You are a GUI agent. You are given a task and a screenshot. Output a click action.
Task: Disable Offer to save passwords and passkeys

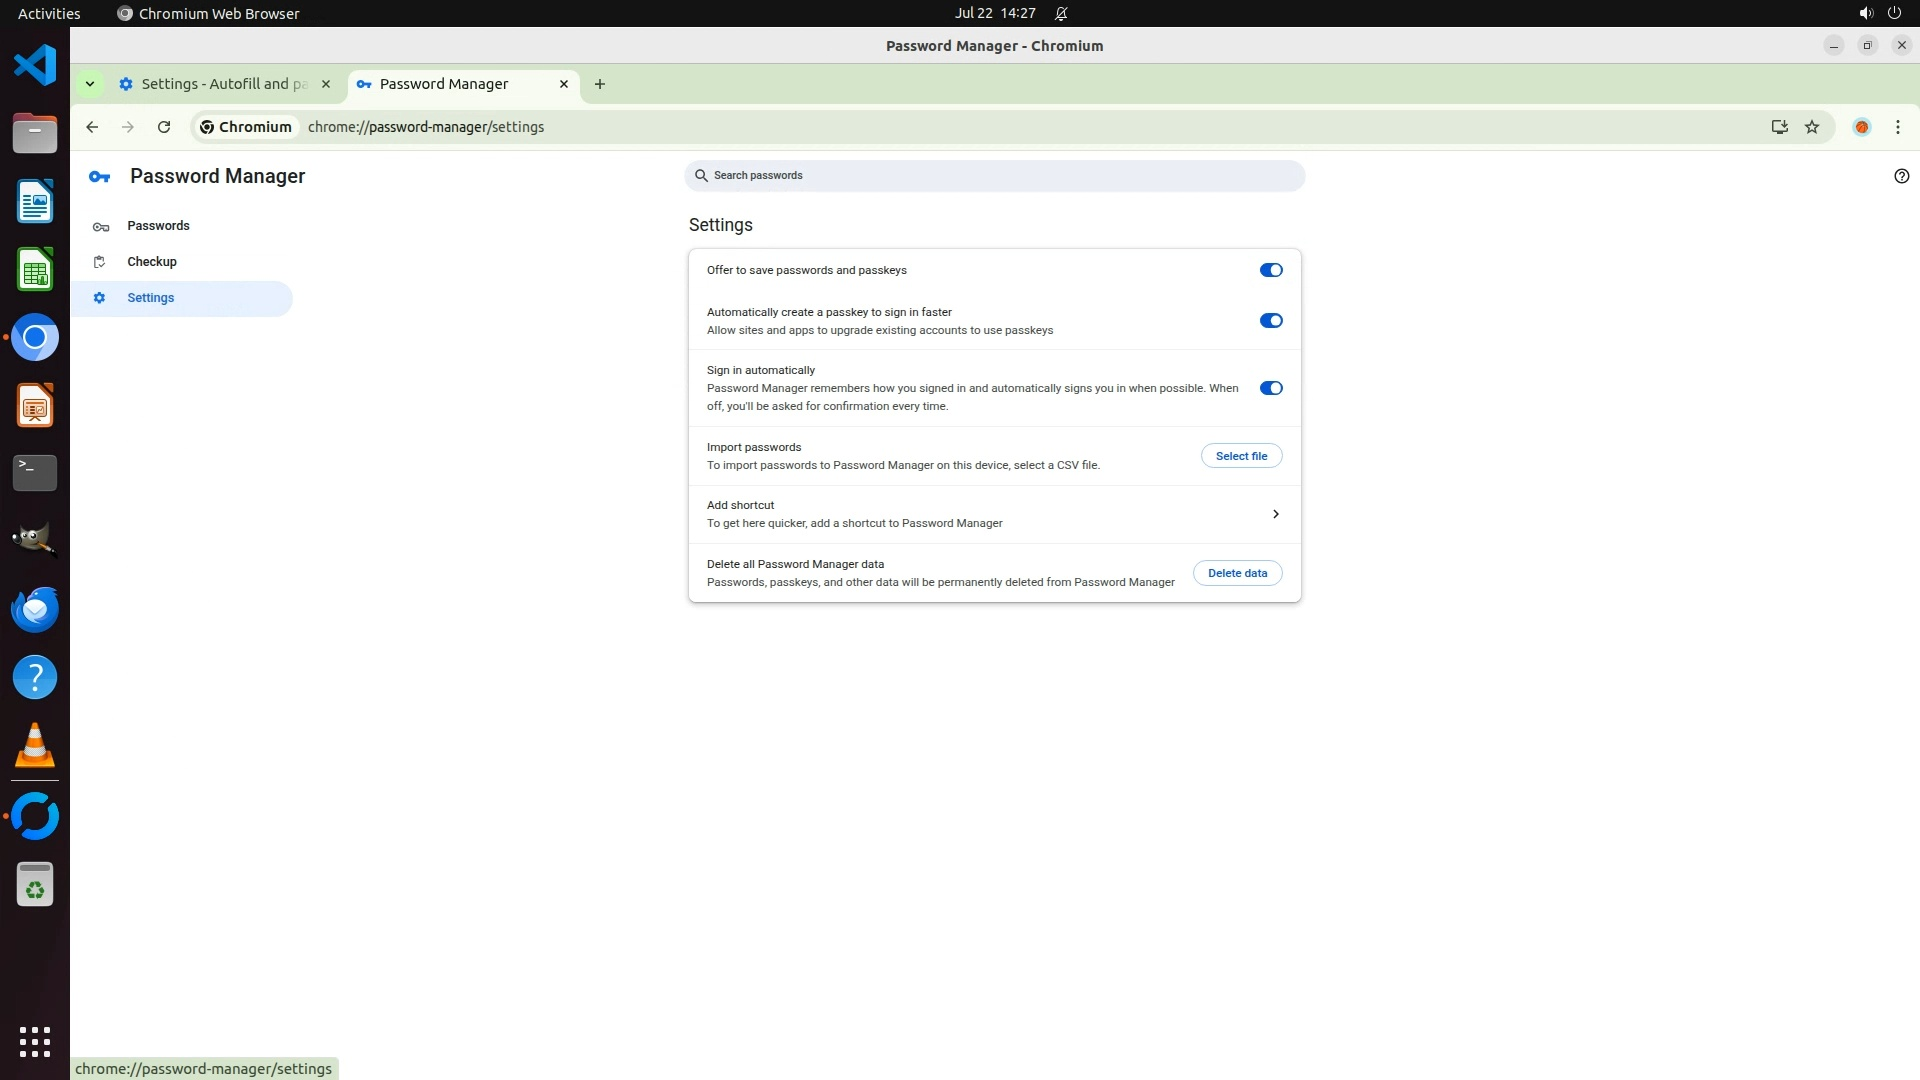click(x=1270, y=270)
